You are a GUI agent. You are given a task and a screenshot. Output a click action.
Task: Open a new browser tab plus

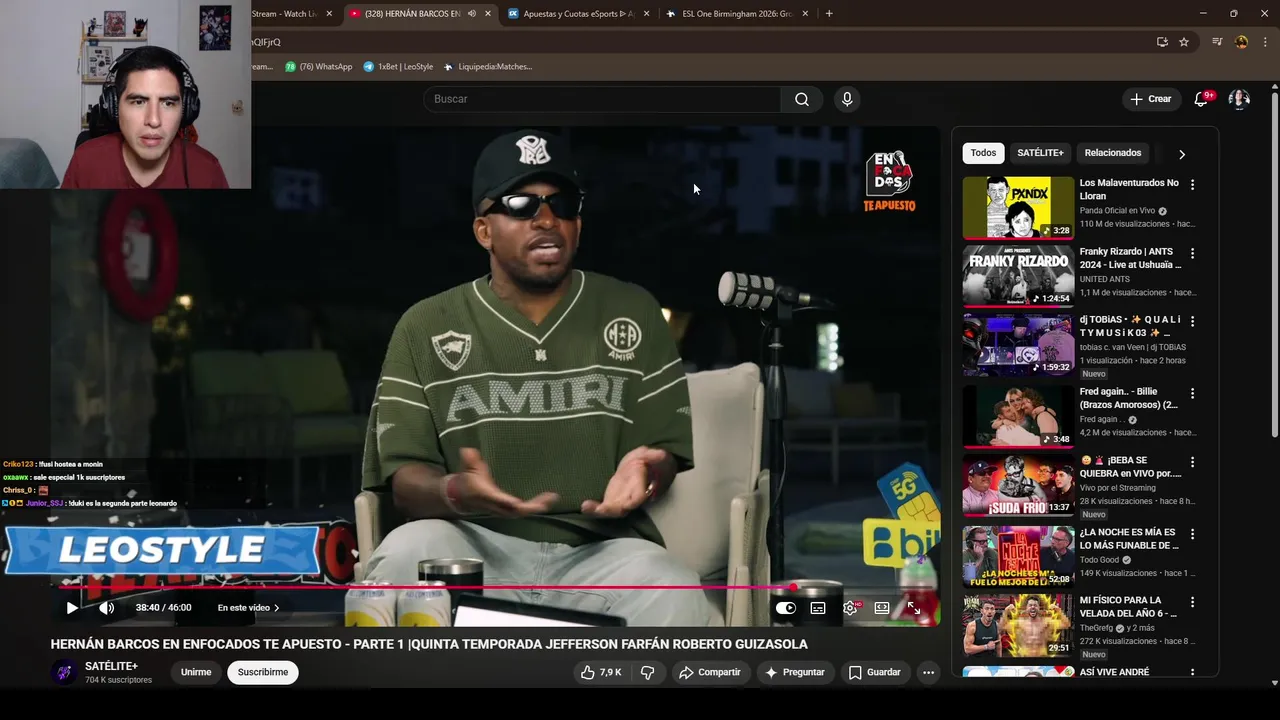(x=829, y=14)
